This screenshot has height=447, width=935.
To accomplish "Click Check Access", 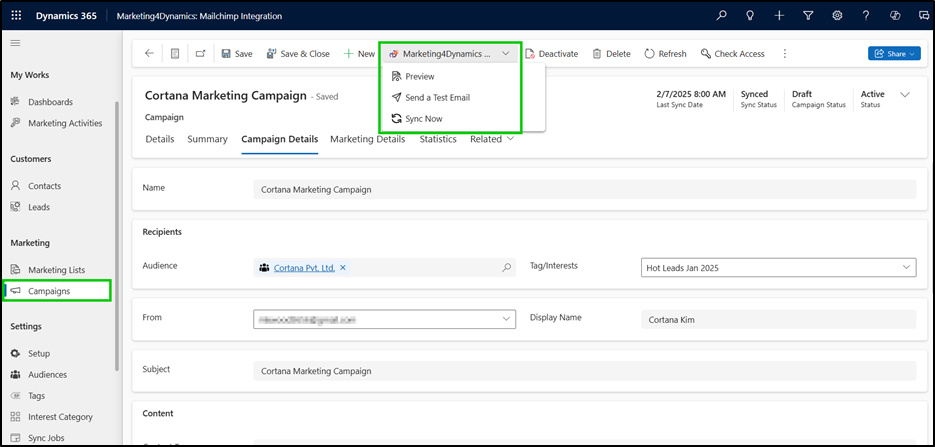I will [733, 54].
